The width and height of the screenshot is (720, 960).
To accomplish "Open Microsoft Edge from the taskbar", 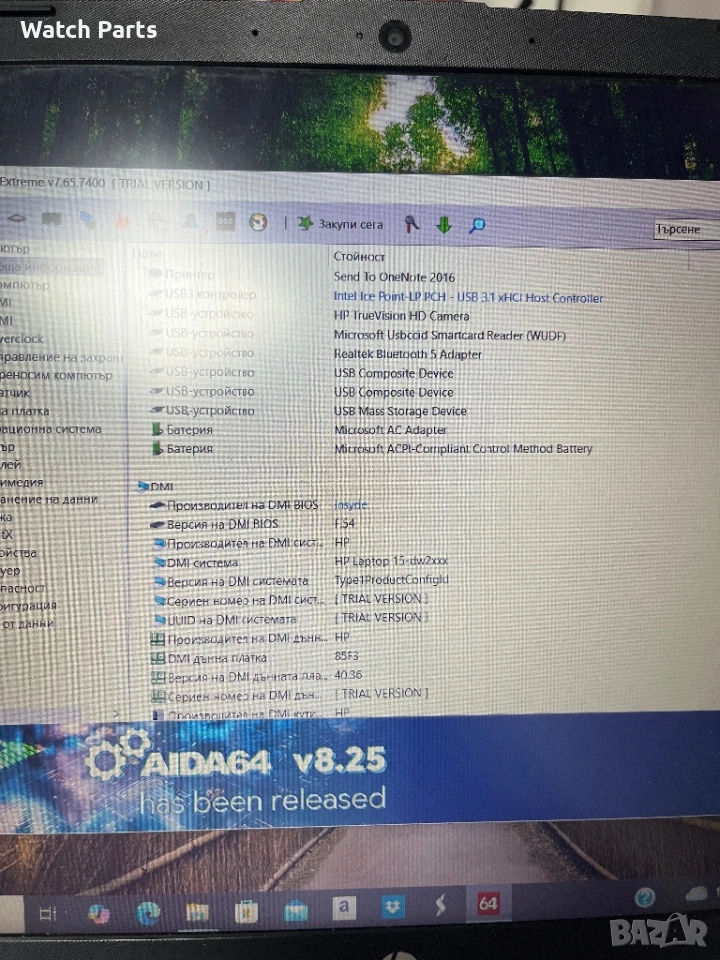I will point(148,913).
